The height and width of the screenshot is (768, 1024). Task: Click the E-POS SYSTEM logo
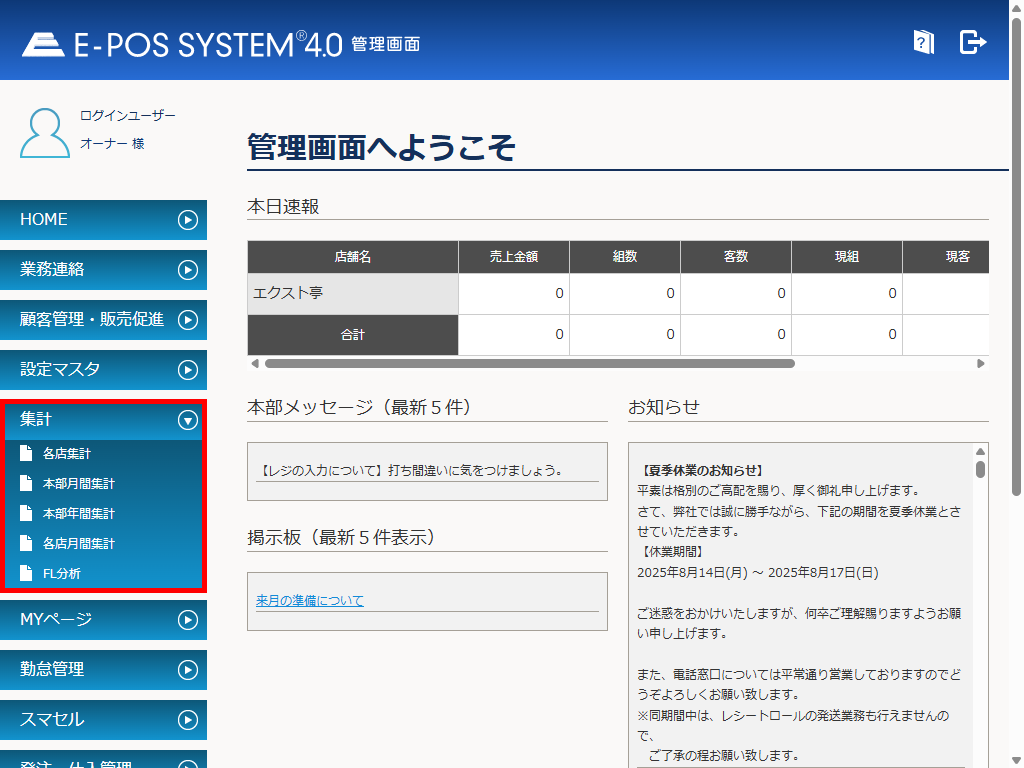(x=182, y=44)
